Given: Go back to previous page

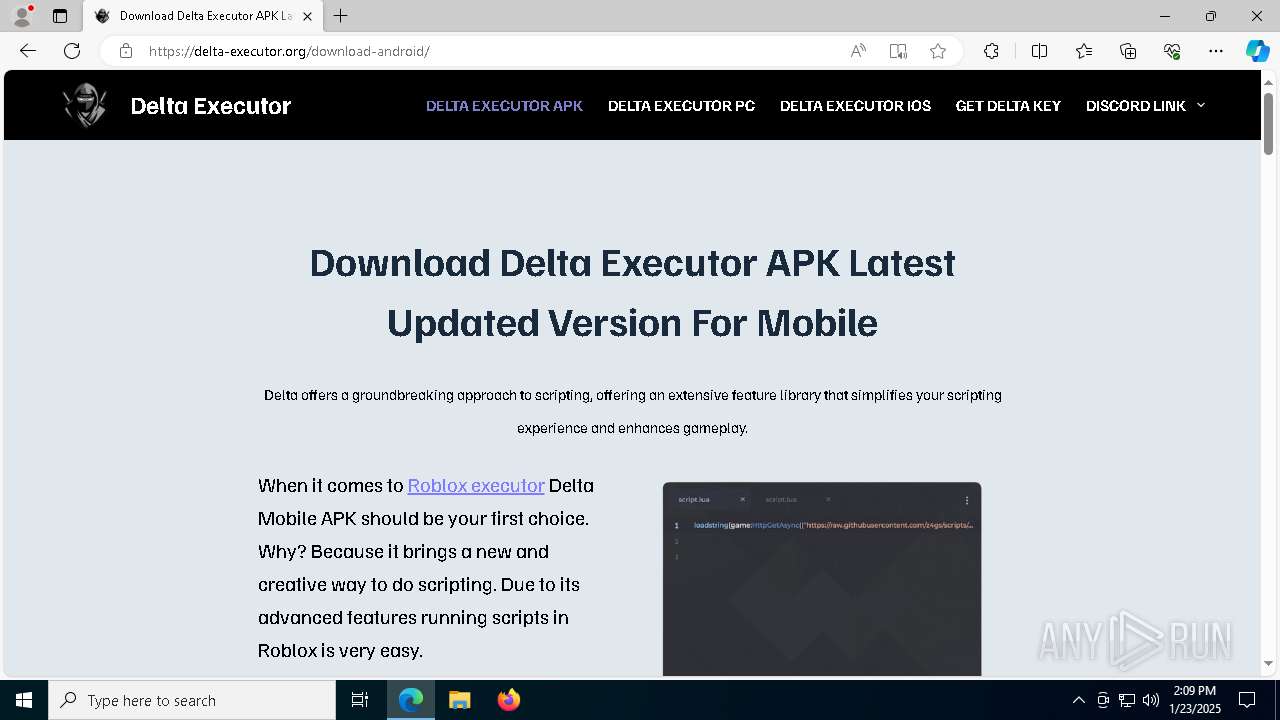Looking at the screenshot, I should [28, 51].
